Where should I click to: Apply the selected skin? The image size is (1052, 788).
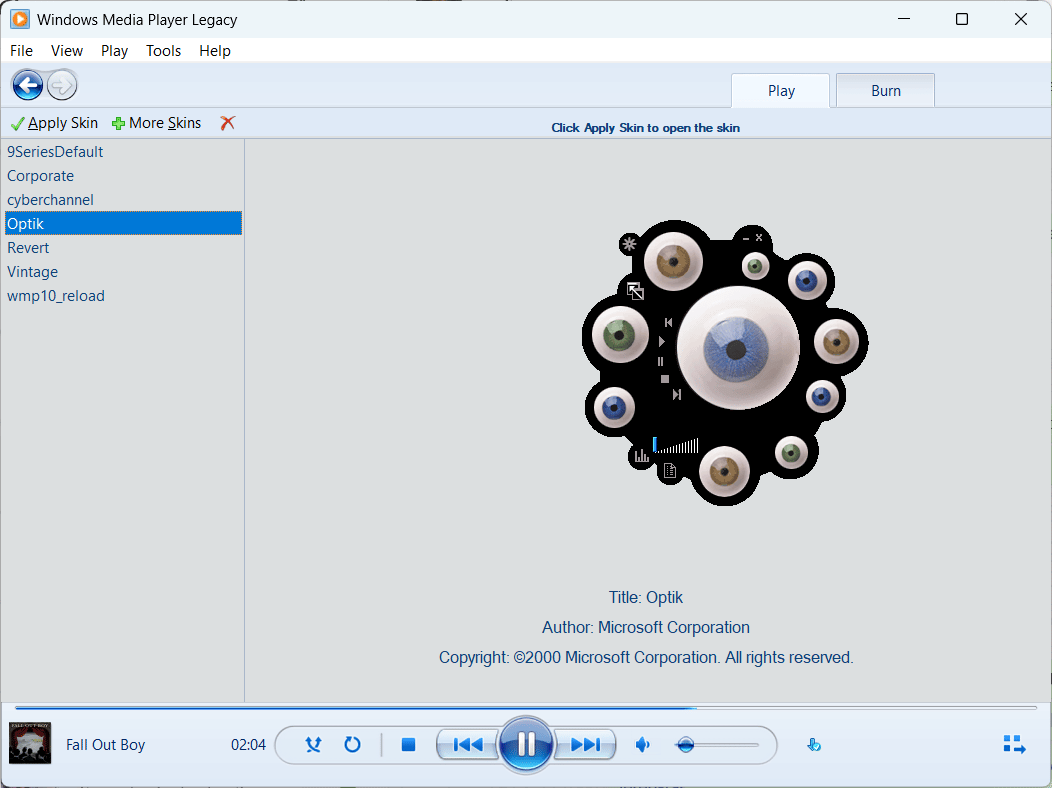[54, 123]
